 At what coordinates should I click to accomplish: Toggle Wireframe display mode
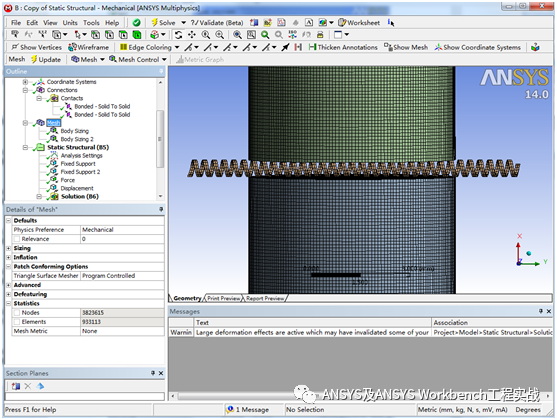88,47
